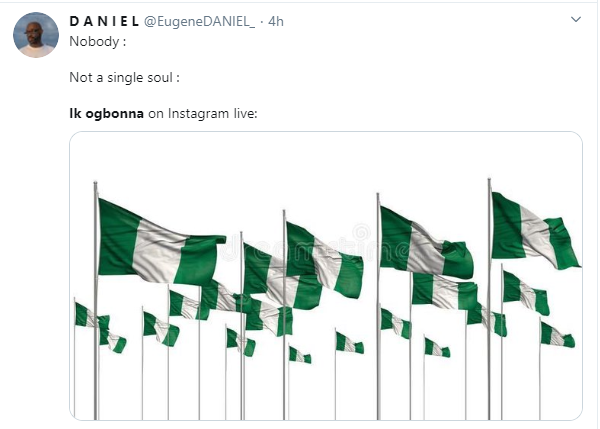Click the "Not a single soul :" line
Screen dimensions: 600x429
123,78
